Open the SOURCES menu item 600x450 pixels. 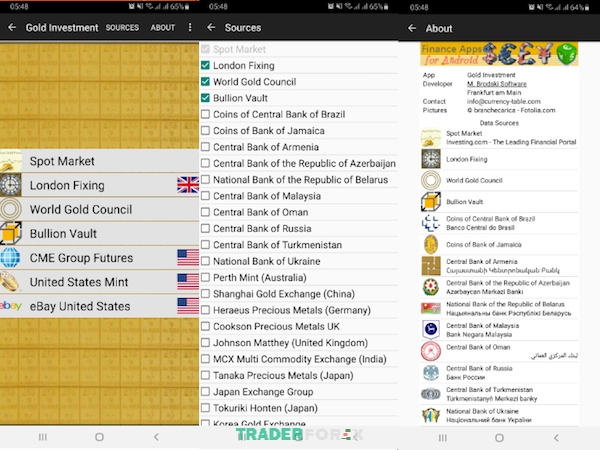point(122,28)
